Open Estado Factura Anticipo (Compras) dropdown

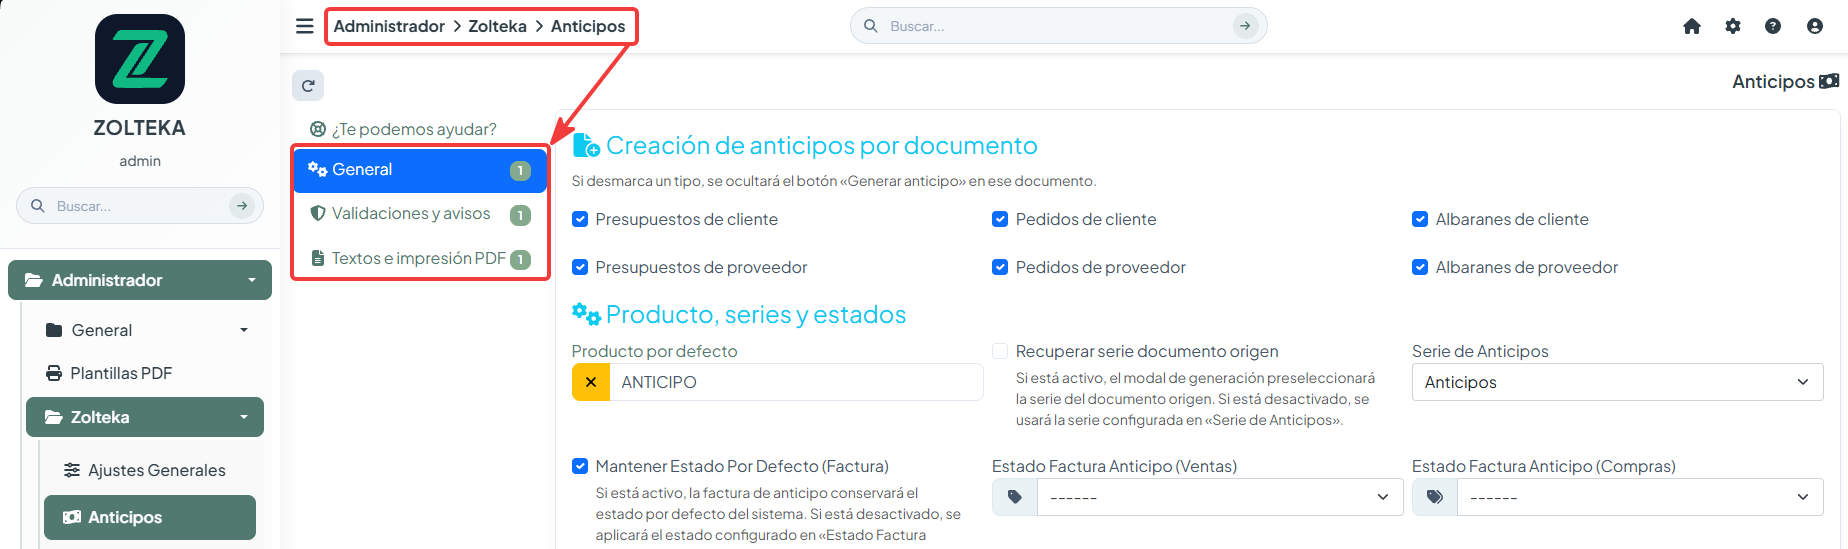coord(1640,497)
